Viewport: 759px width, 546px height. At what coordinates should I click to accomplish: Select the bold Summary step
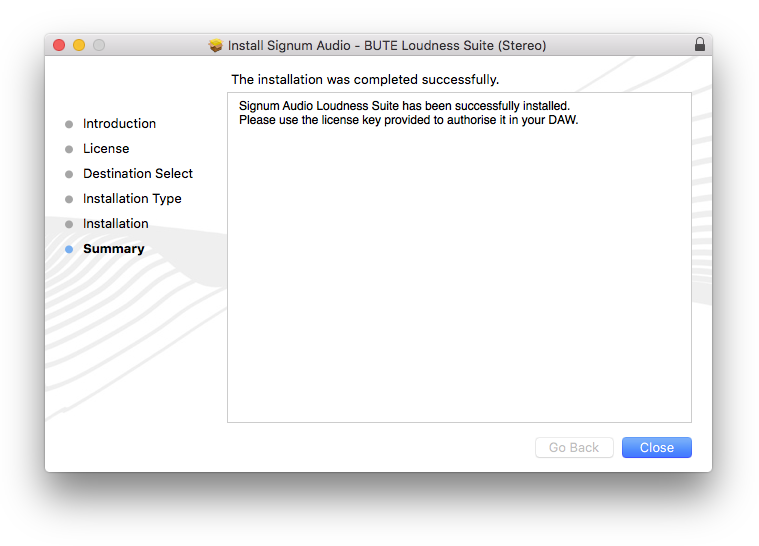pos(114,249)
